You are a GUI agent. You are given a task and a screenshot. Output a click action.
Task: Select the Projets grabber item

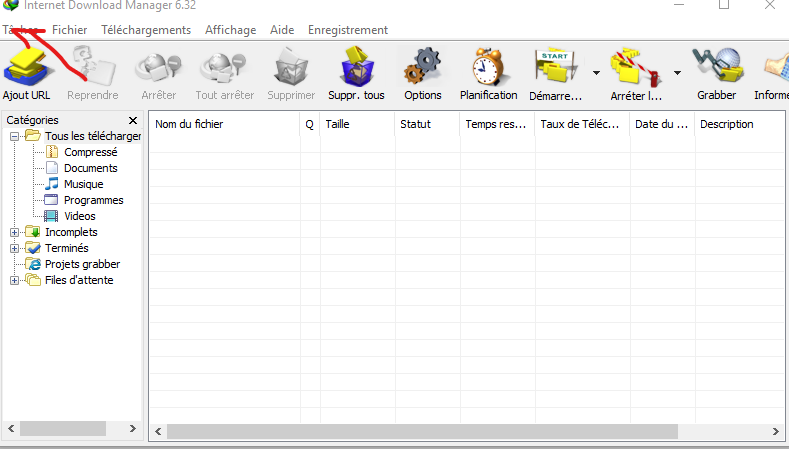tap(83, 264)
